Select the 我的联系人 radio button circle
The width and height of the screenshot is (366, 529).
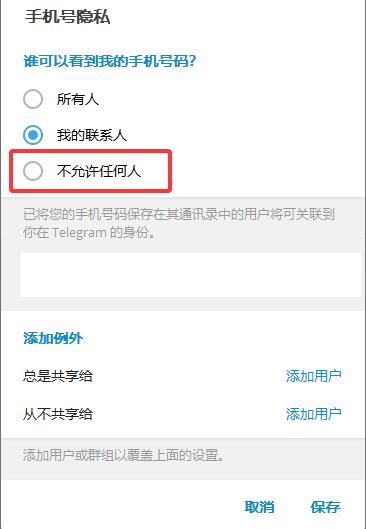point(33,135)
